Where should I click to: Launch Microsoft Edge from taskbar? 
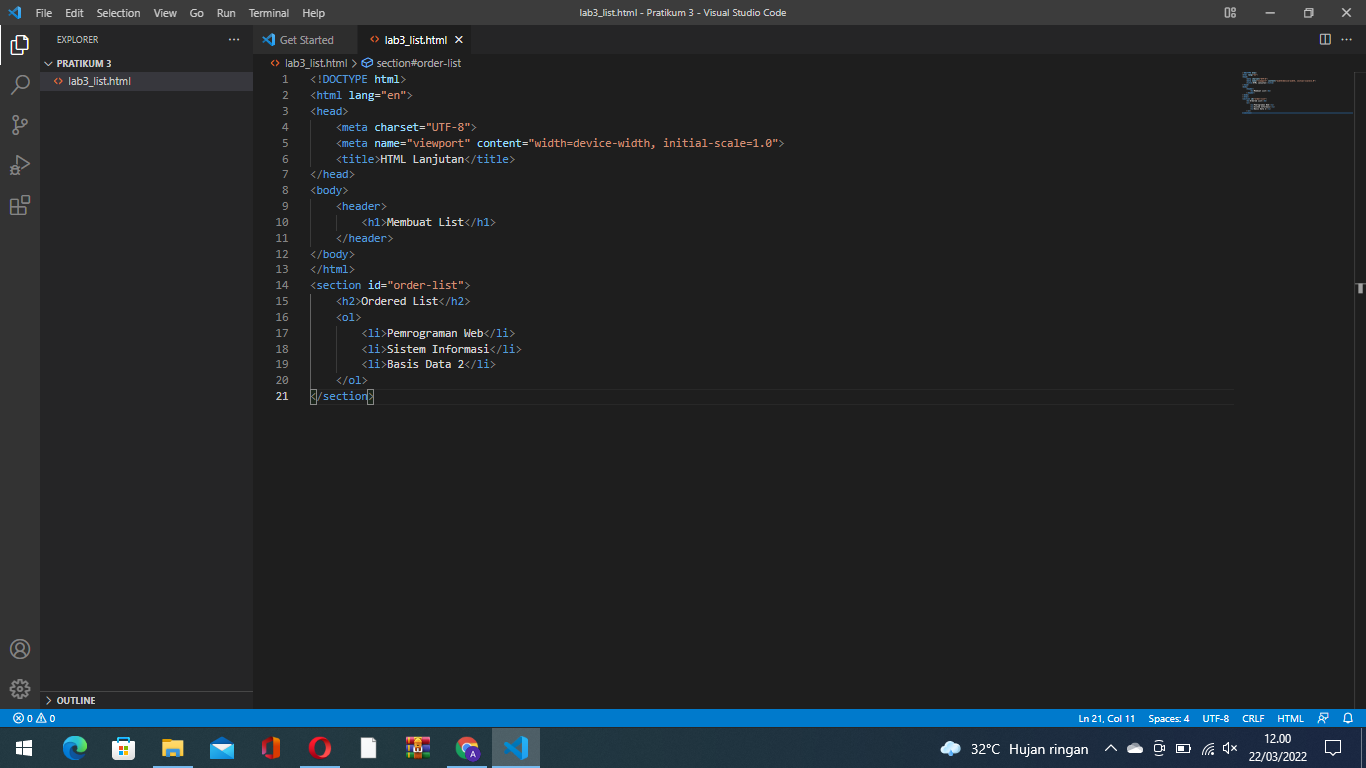[x=75, y=748]
